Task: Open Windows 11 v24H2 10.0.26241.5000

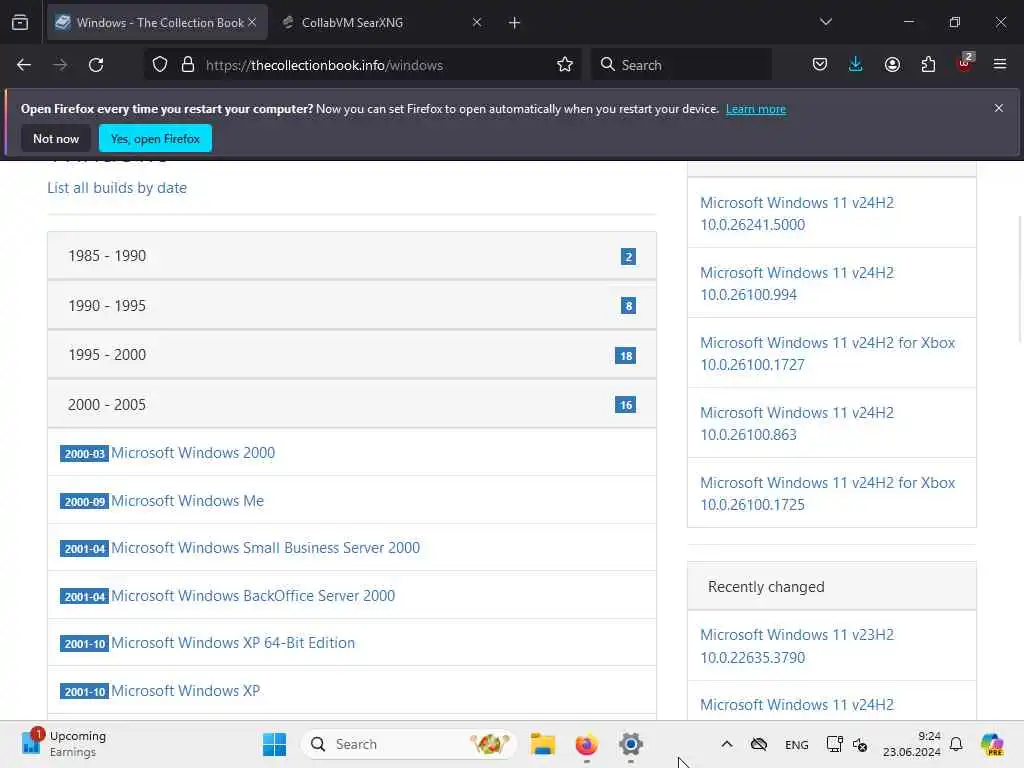Action: point(797,214)
